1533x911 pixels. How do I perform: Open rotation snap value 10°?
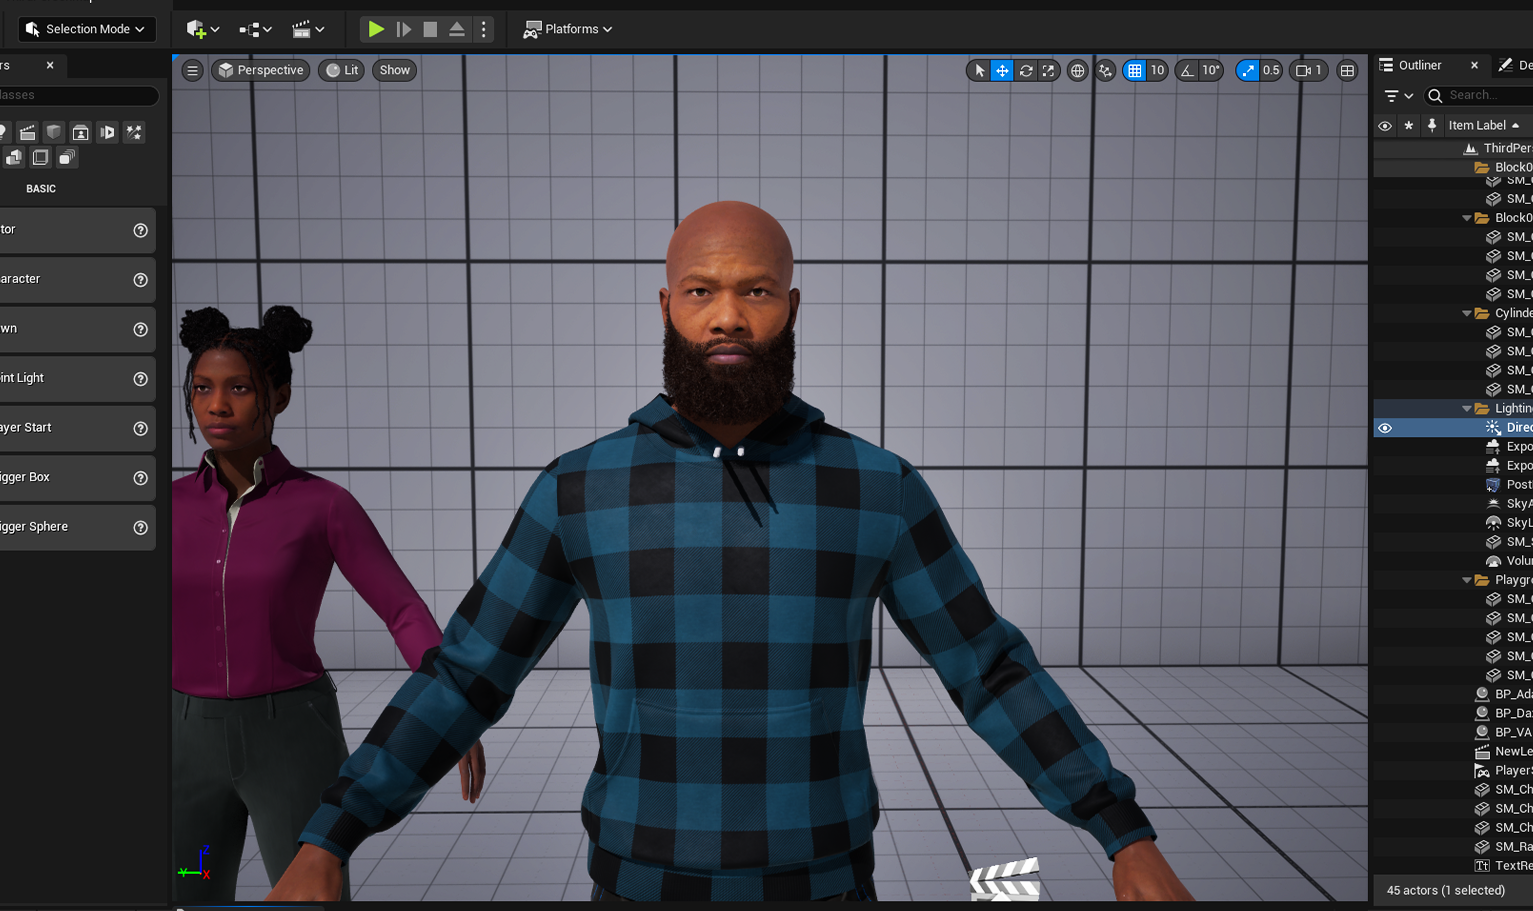click(x=1211, y=70)
